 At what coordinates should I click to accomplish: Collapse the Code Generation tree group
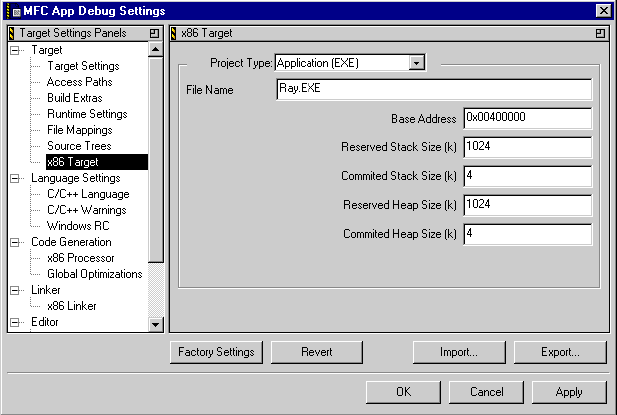(x=15, y=242)
